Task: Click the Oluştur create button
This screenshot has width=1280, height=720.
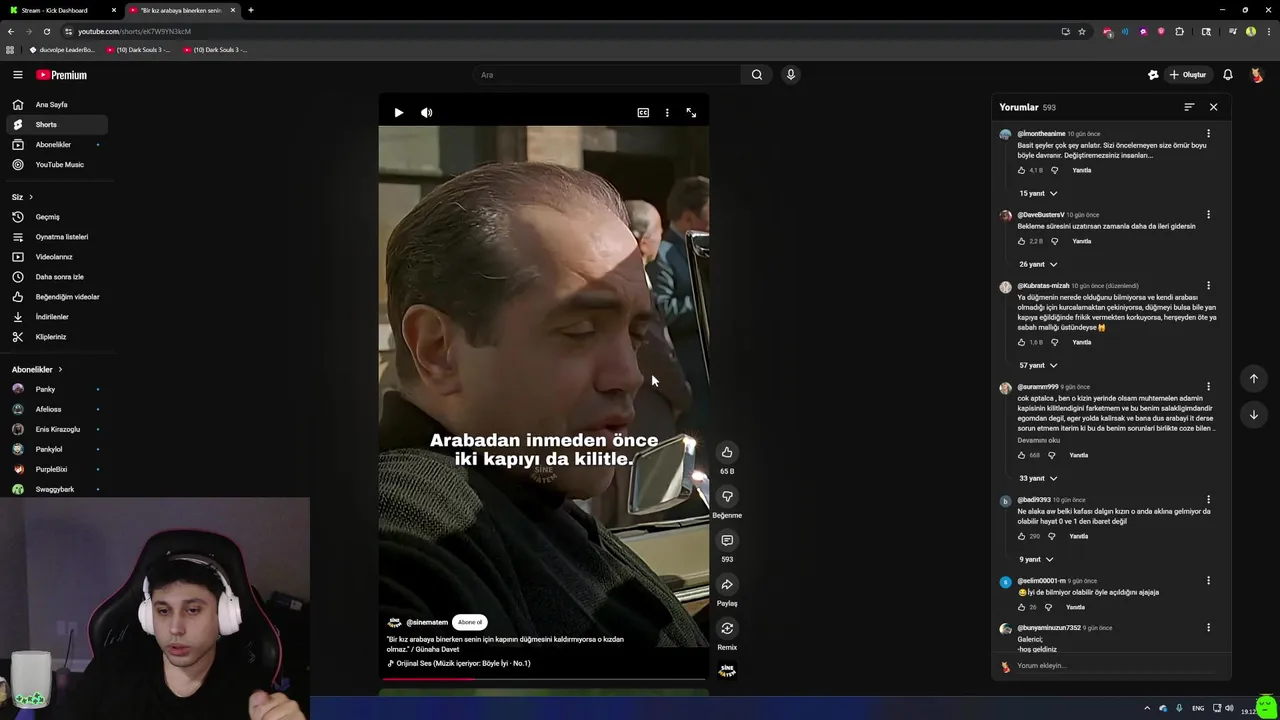Action: [x=1188, y=75]
